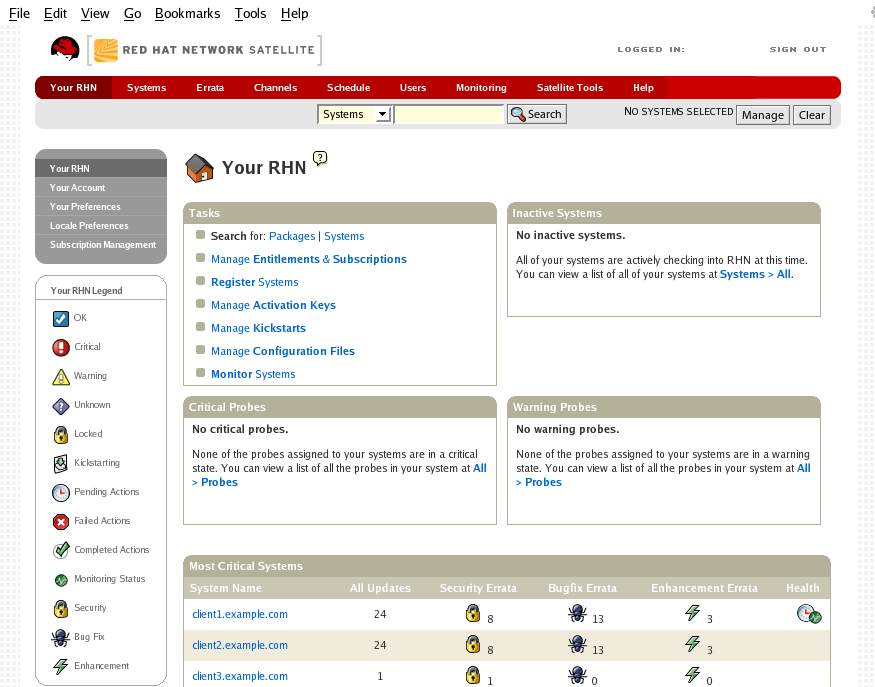Open Locale Preferences in the sidebar
Viewport: 875px width, 687px height.
coord(89,225)
